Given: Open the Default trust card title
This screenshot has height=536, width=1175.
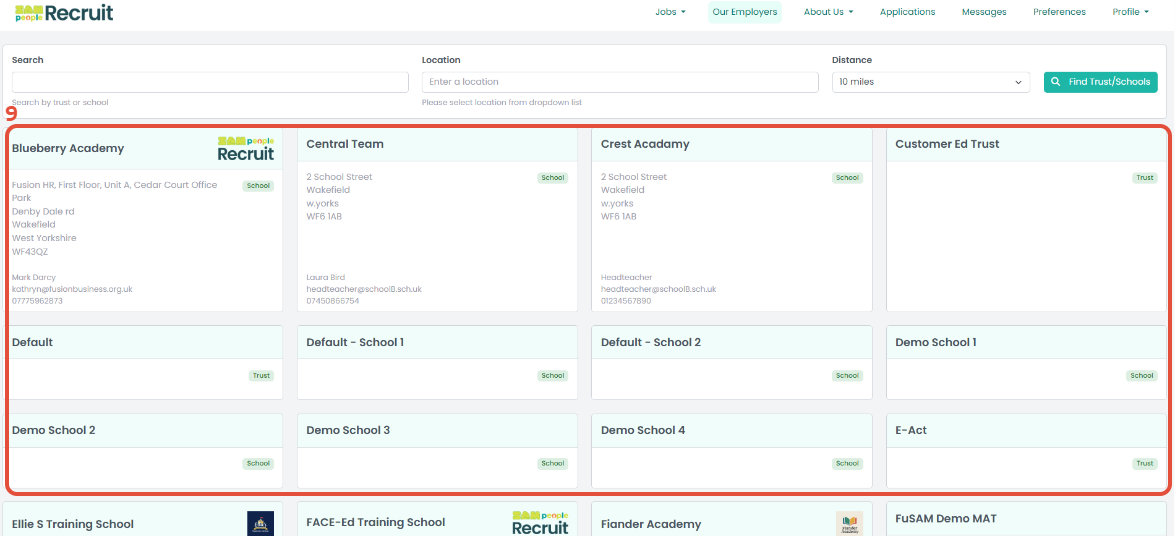Looking at the screenshot, I should click(x=33, y=342).
